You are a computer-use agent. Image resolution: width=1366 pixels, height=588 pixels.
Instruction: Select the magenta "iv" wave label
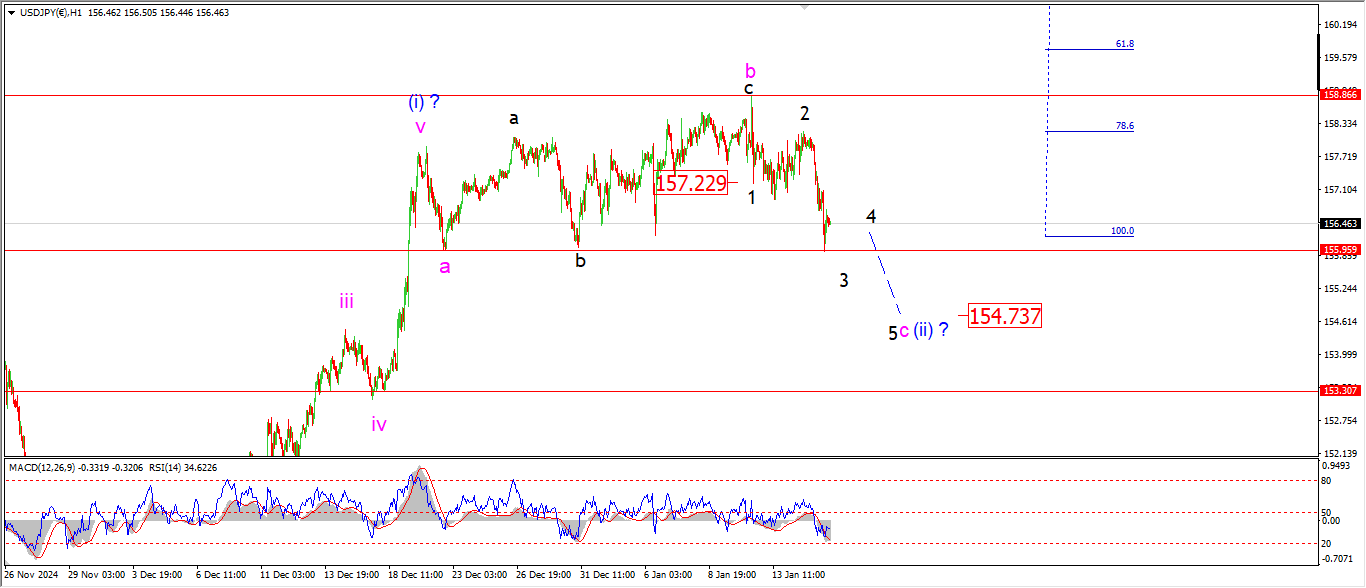[x=379, y=424]
